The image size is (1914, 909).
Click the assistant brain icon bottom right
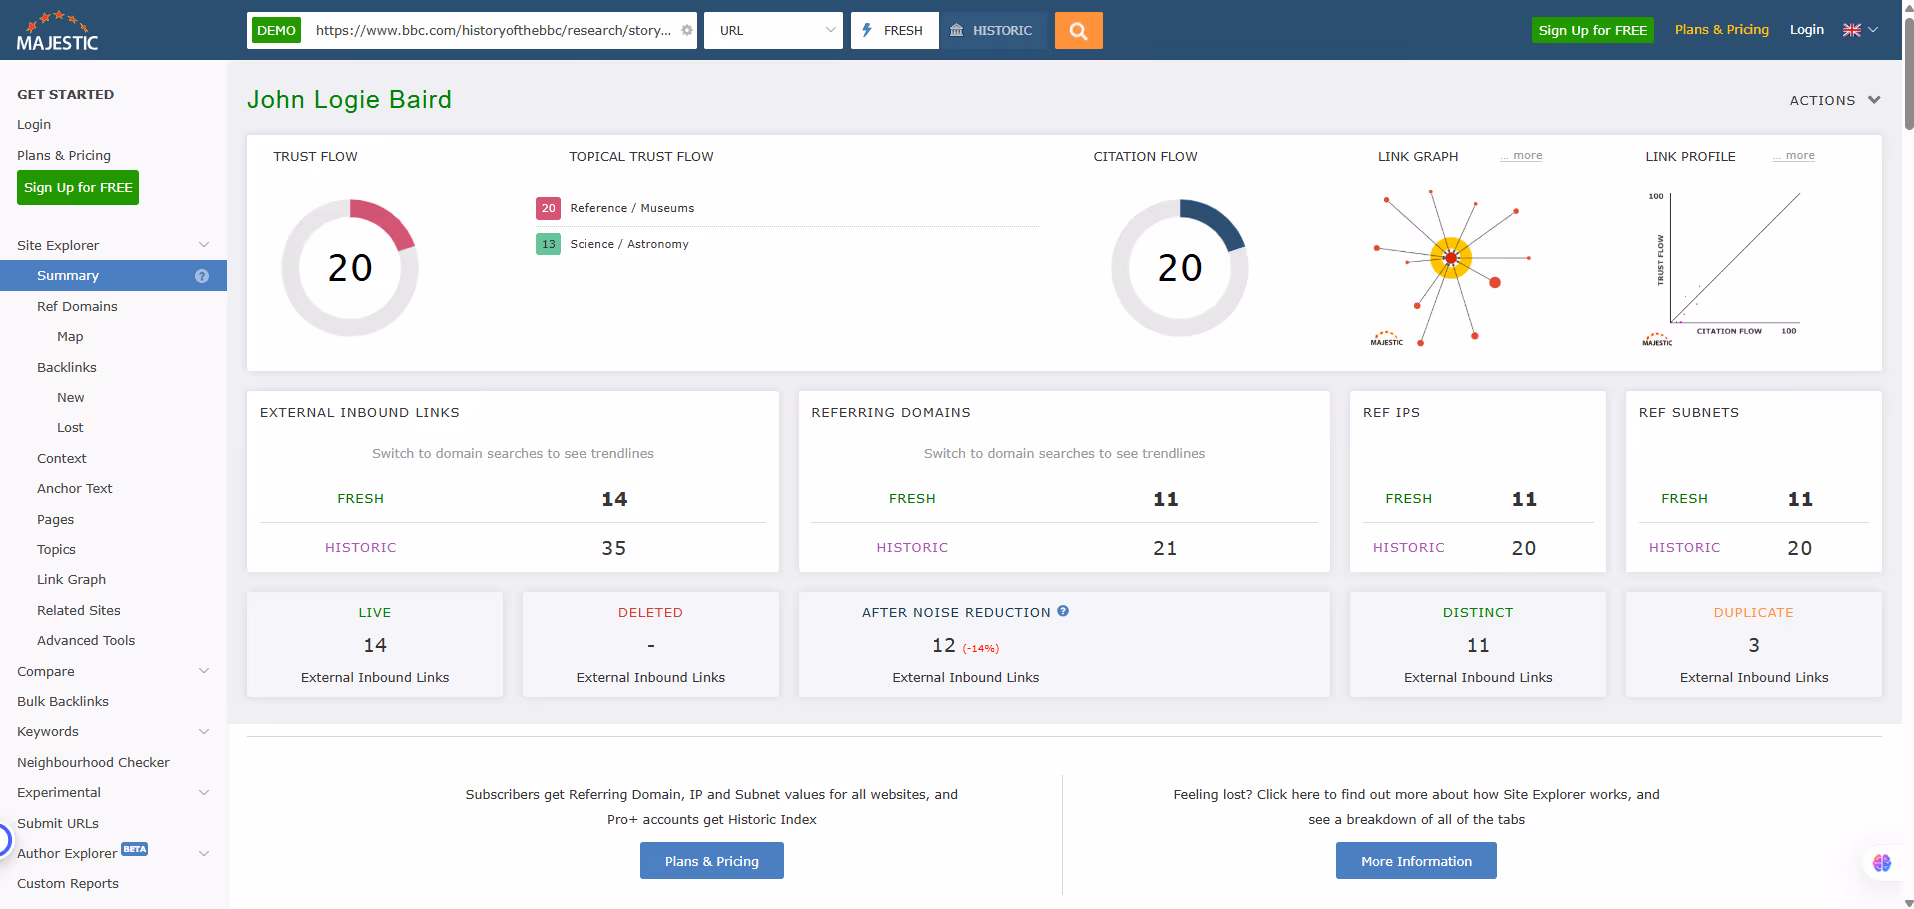[1882, 863]
